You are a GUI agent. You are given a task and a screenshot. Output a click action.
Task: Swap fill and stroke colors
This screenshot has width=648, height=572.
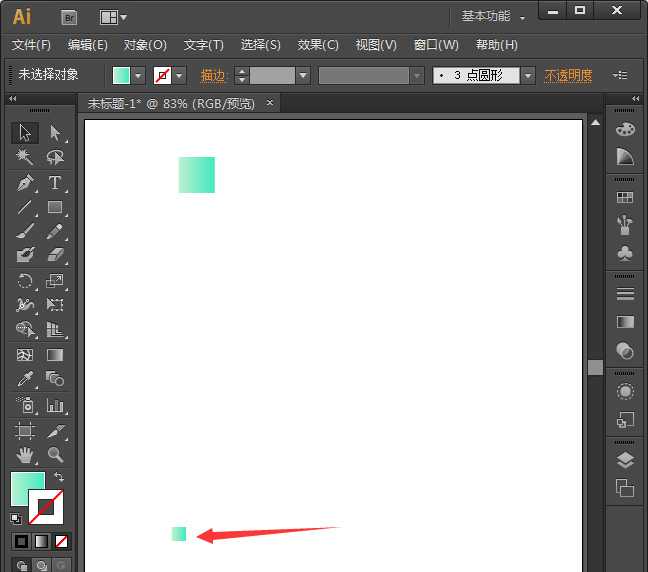[59, 478]
